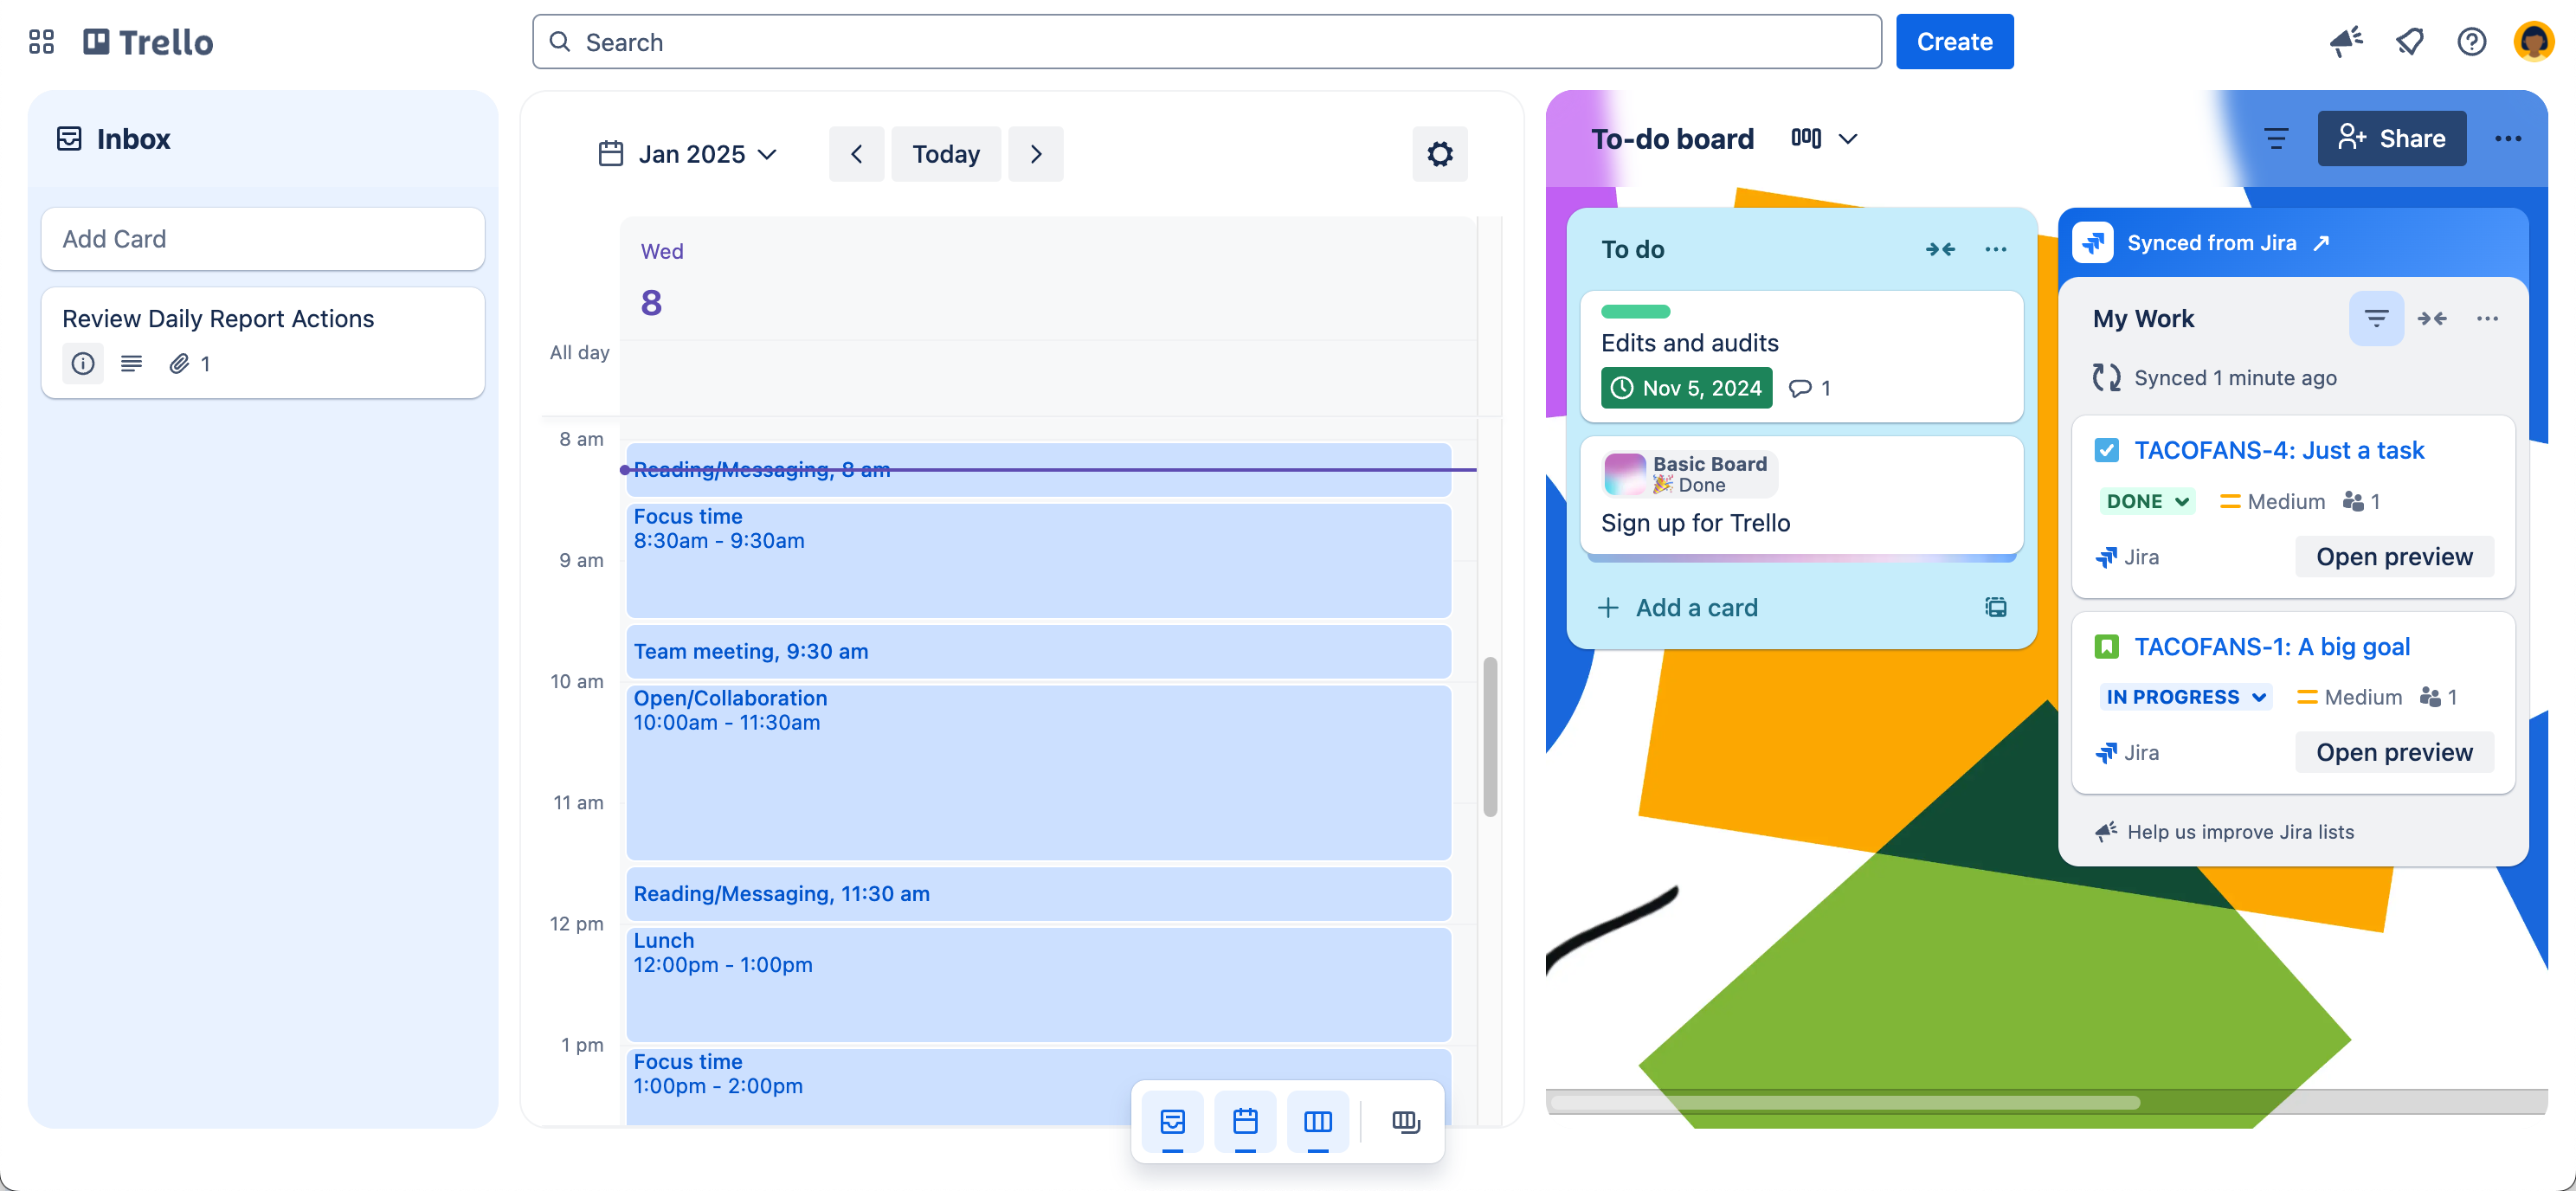
Task: Click Share board button
Action: click(x=2391, y=139)
